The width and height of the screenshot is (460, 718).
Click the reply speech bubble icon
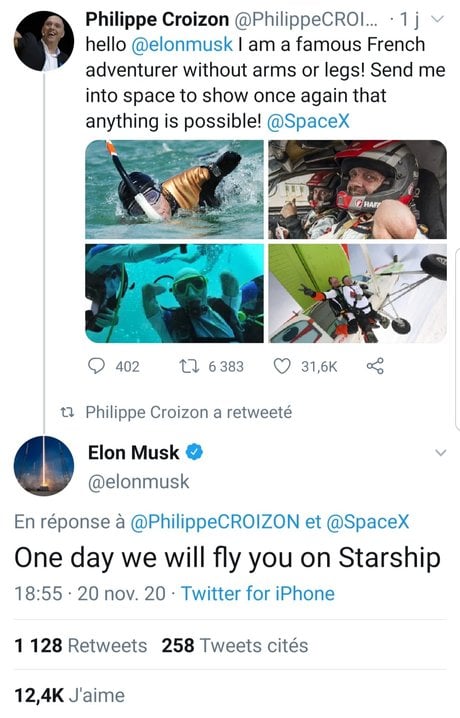(x=96, y=366)
